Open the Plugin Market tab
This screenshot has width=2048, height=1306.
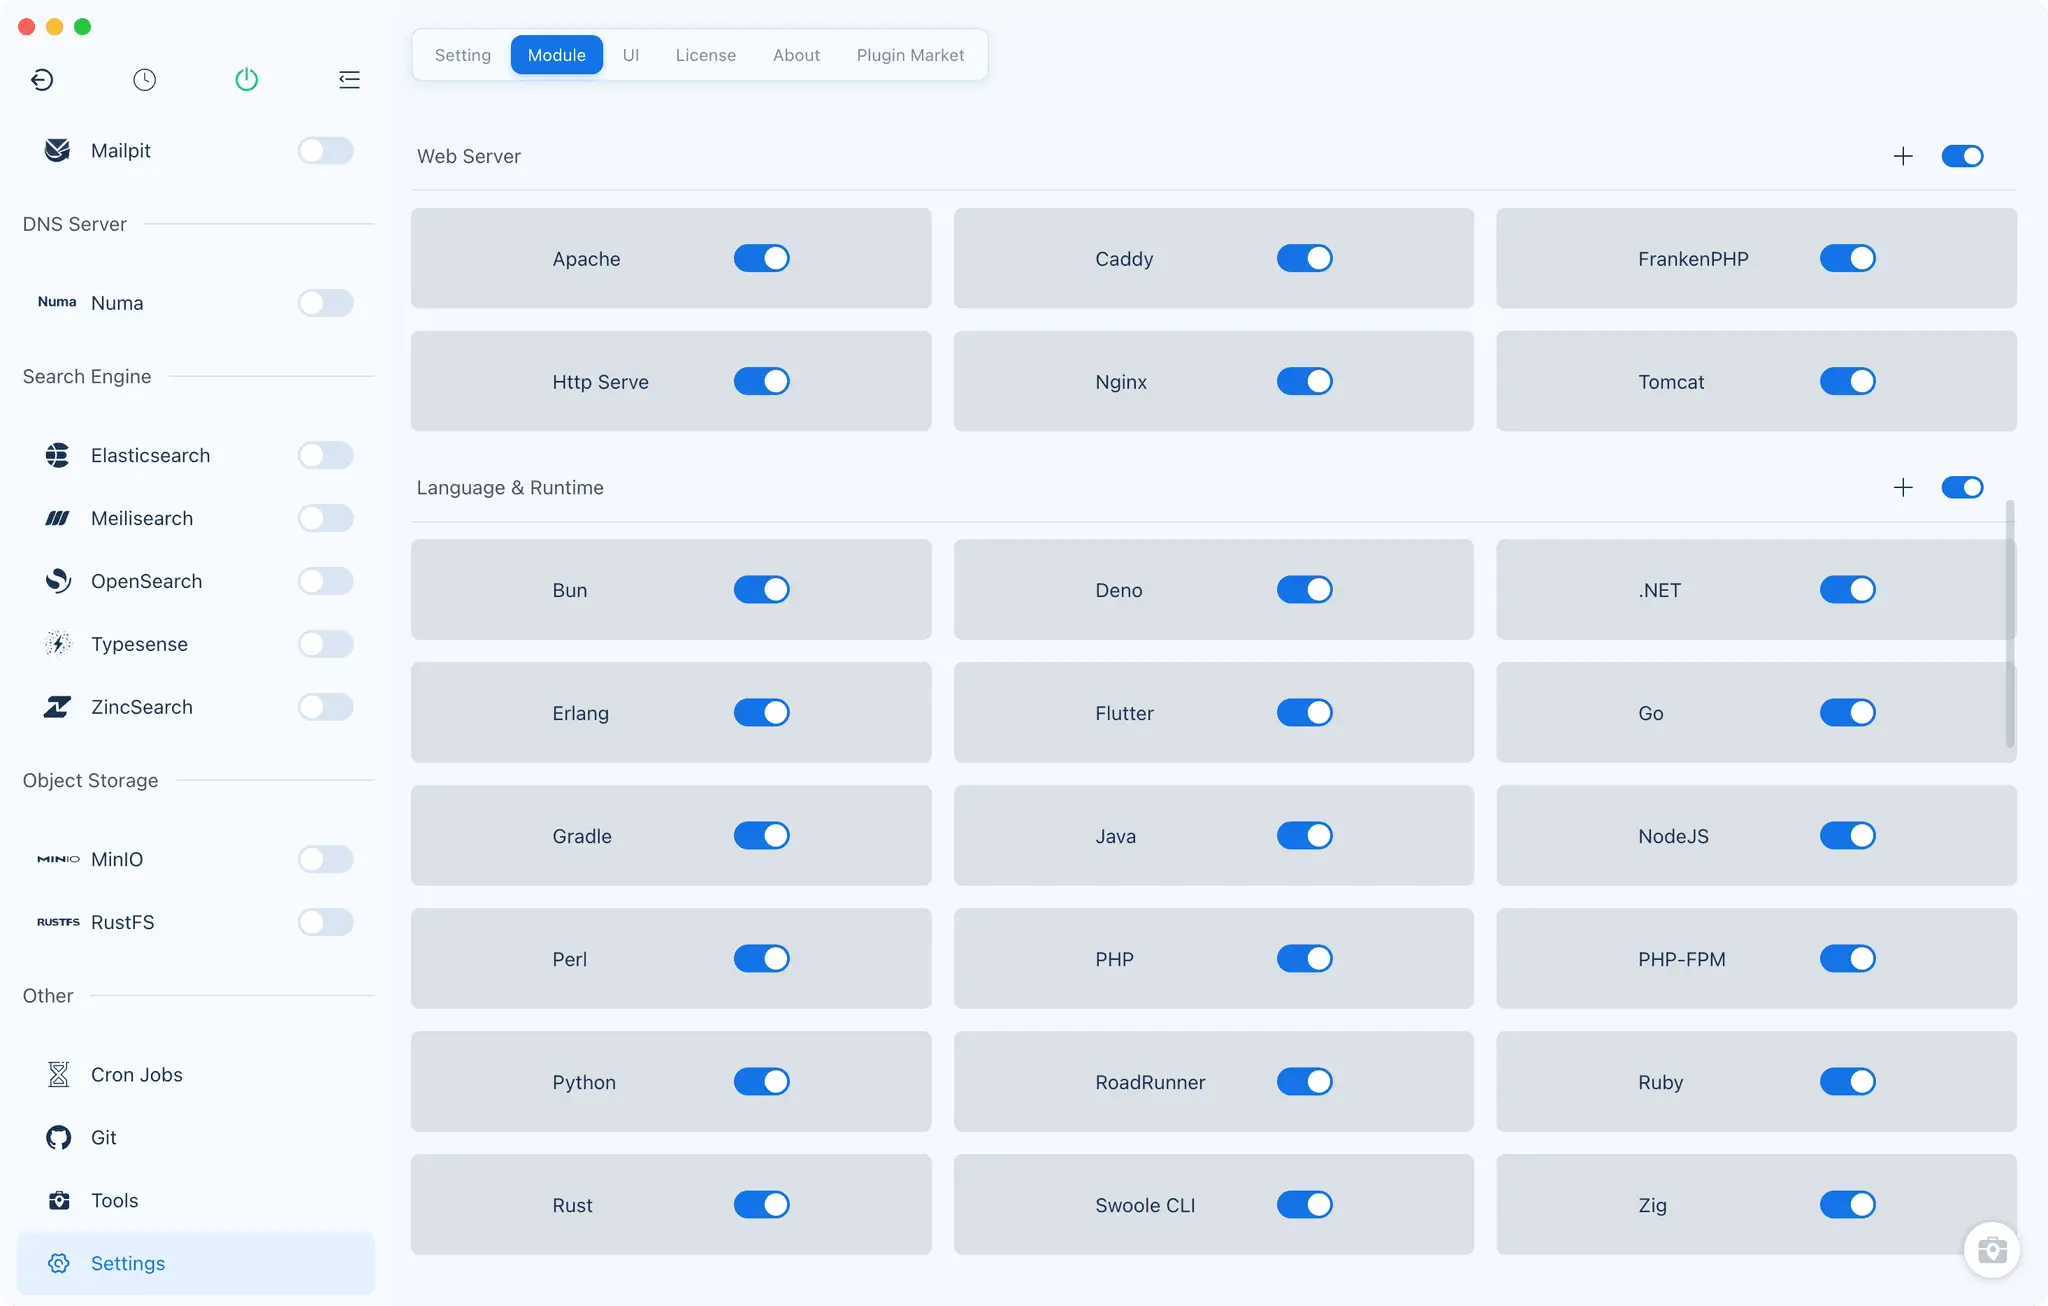(x=910, y=55)
